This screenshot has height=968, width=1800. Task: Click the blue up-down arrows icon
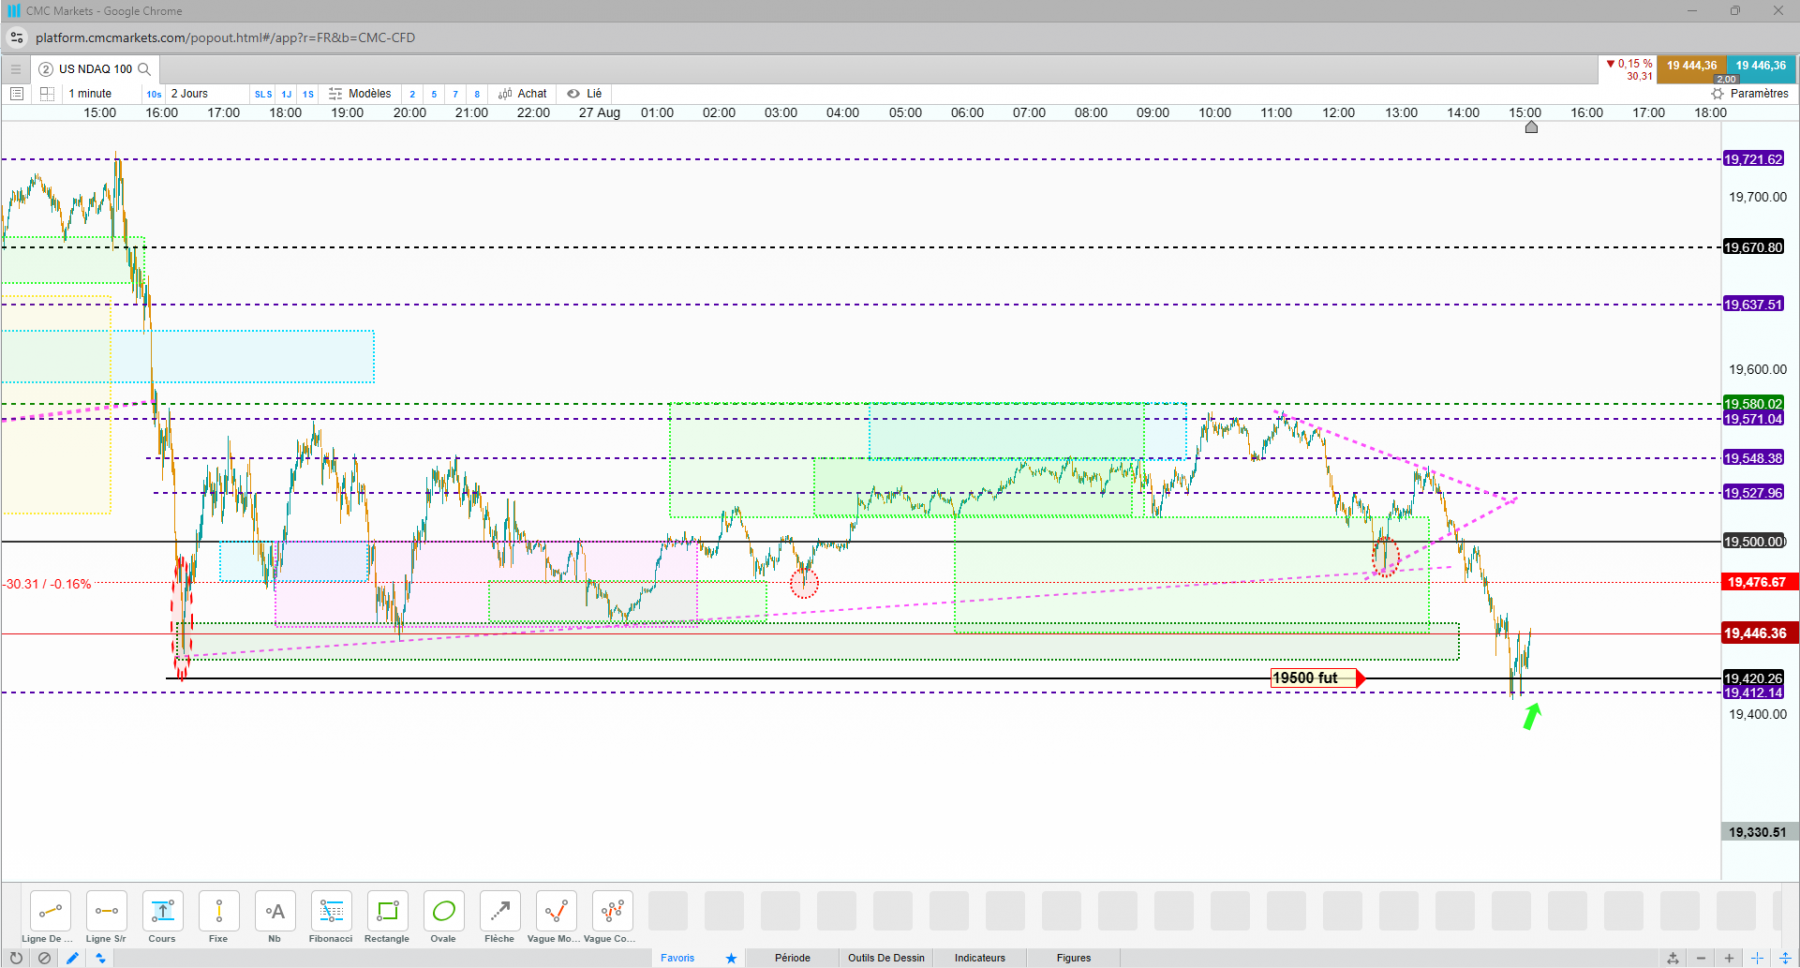100,958
